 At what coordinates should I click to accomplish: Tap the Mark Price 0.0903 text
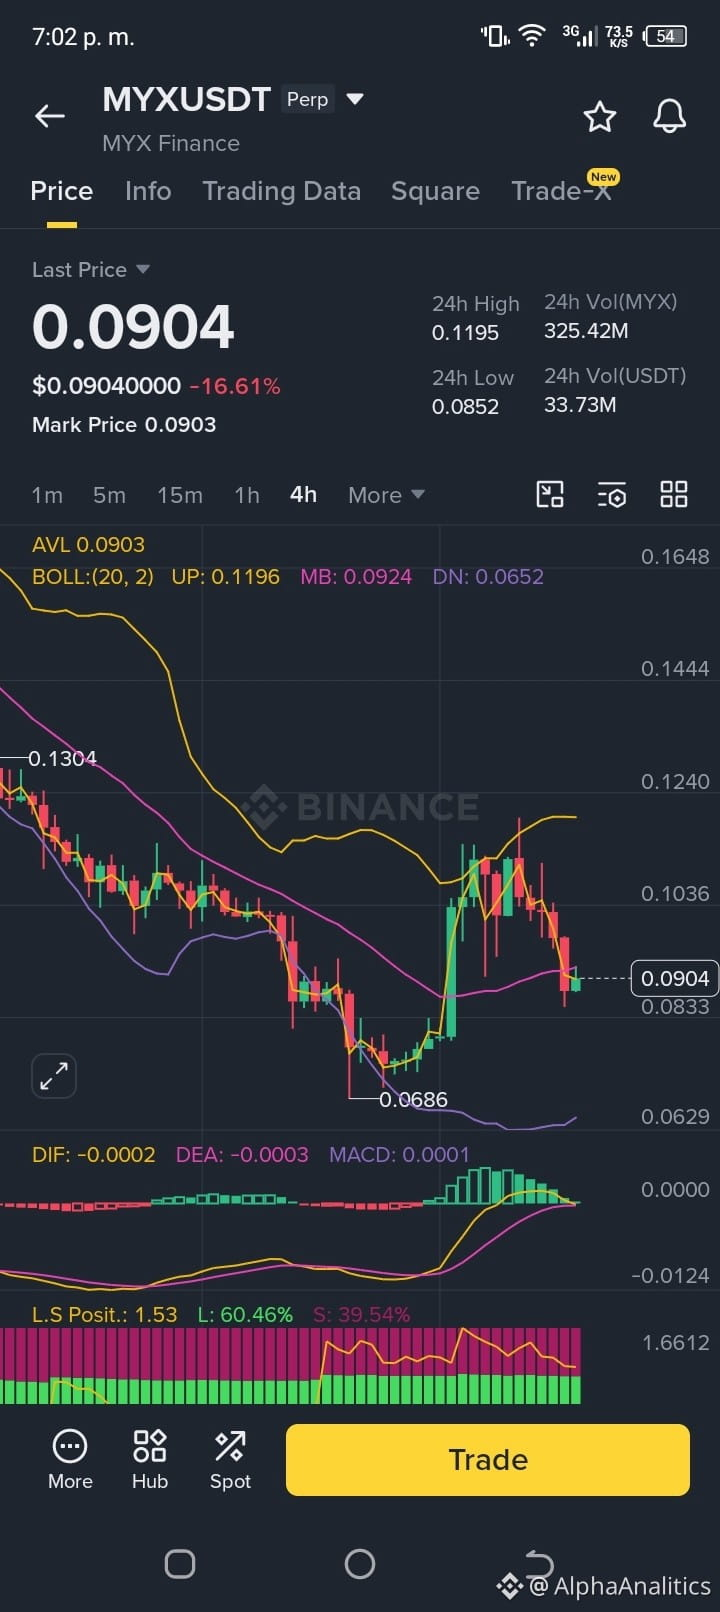124,424
